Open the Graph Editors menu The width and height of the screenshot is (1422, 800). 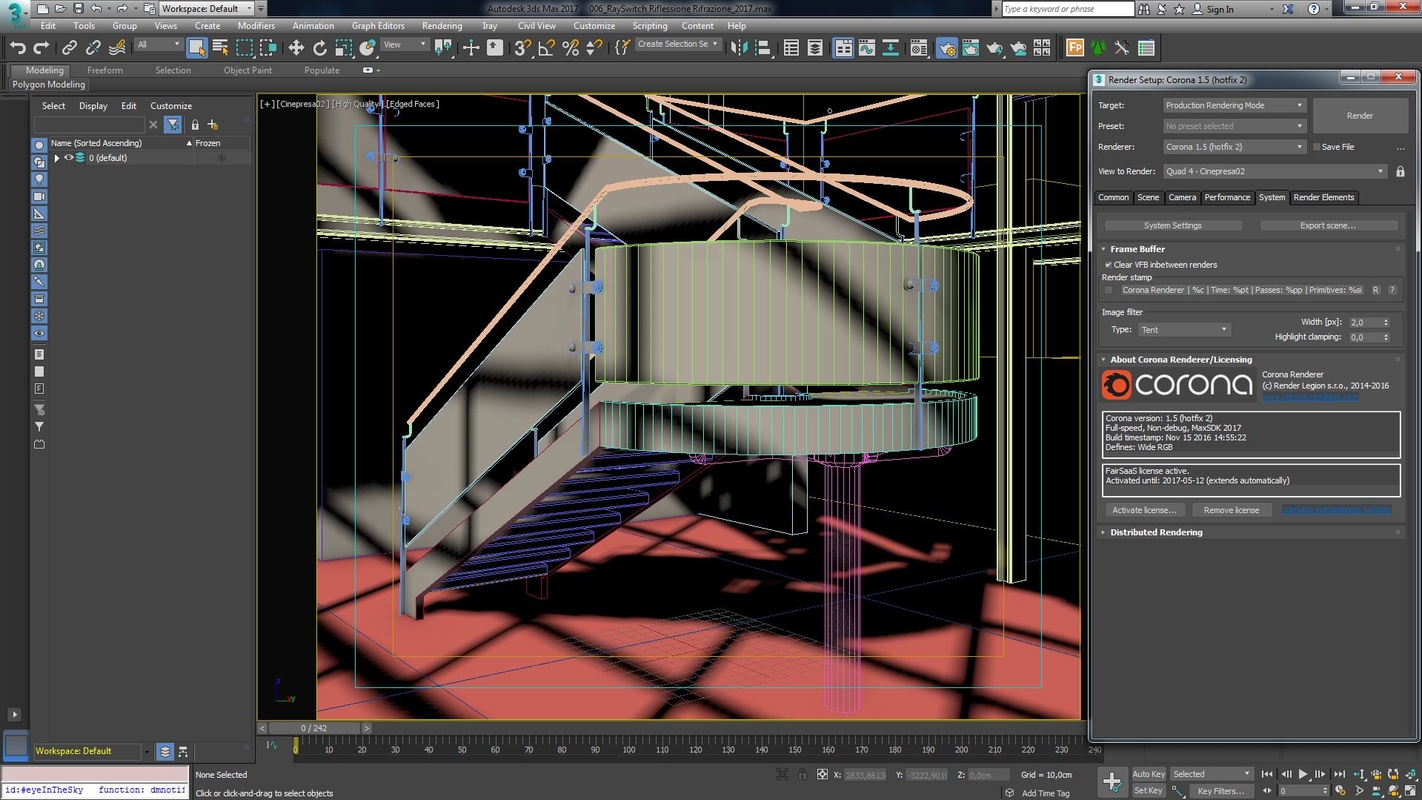pos(378,26)
